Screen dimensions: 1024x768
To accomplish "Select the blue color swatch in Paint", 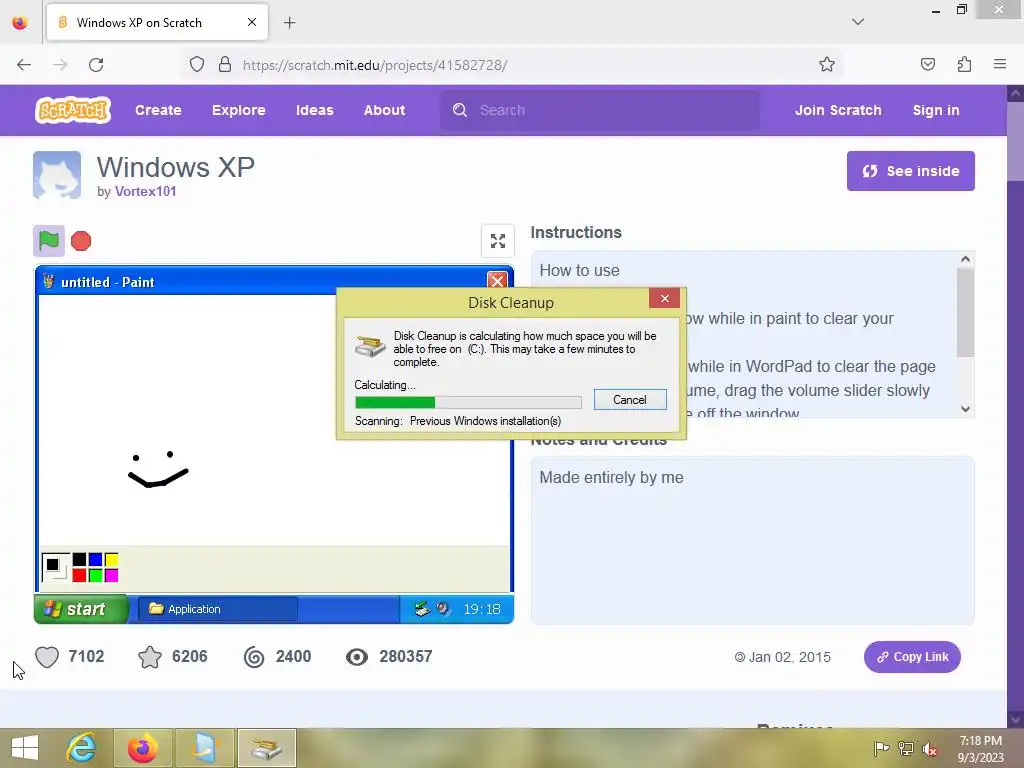I will 95,559.
